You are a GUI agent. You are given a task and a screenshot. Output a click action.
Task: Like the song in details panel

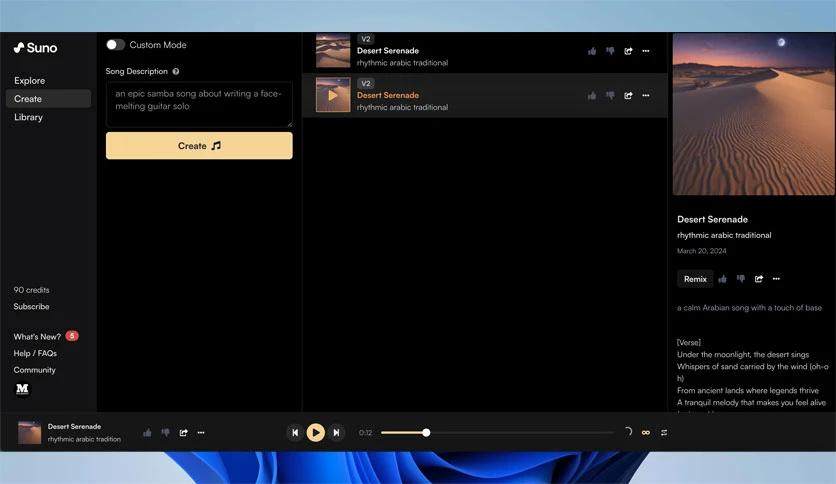coord(722,279)
